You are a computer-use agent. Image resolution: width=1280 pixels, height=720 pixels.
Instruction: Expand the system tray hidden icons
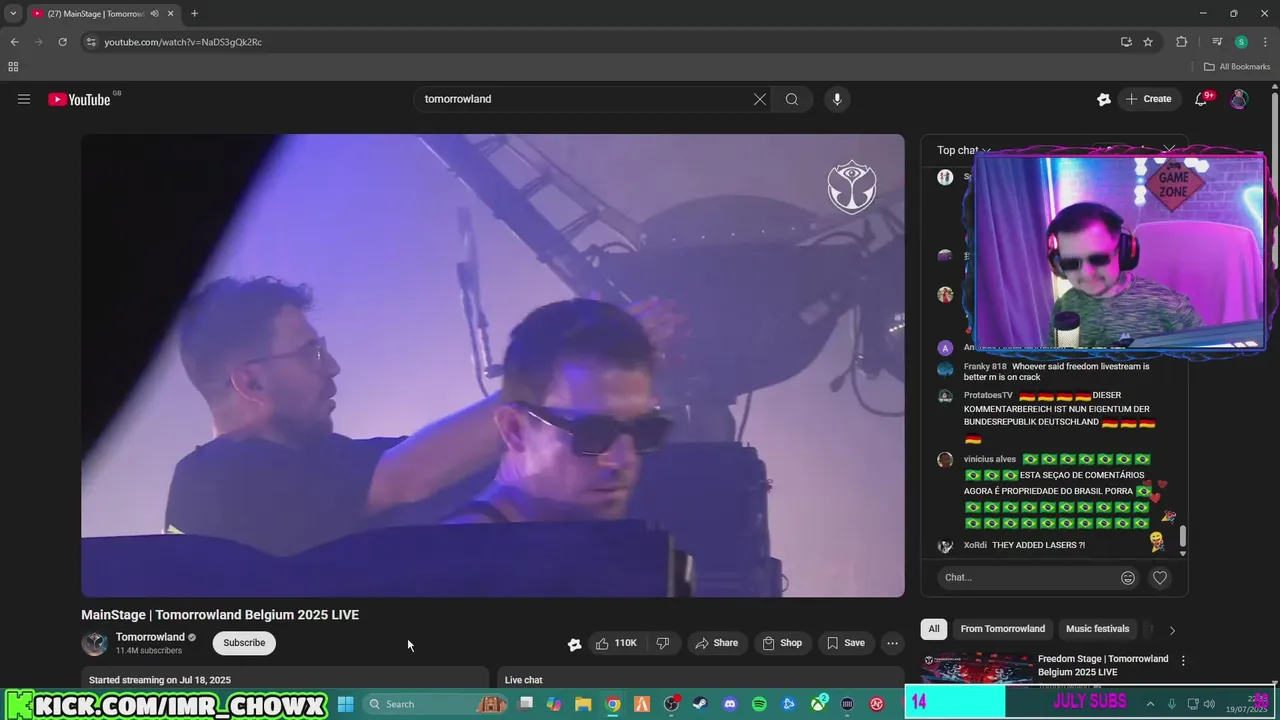(1150, 704)
